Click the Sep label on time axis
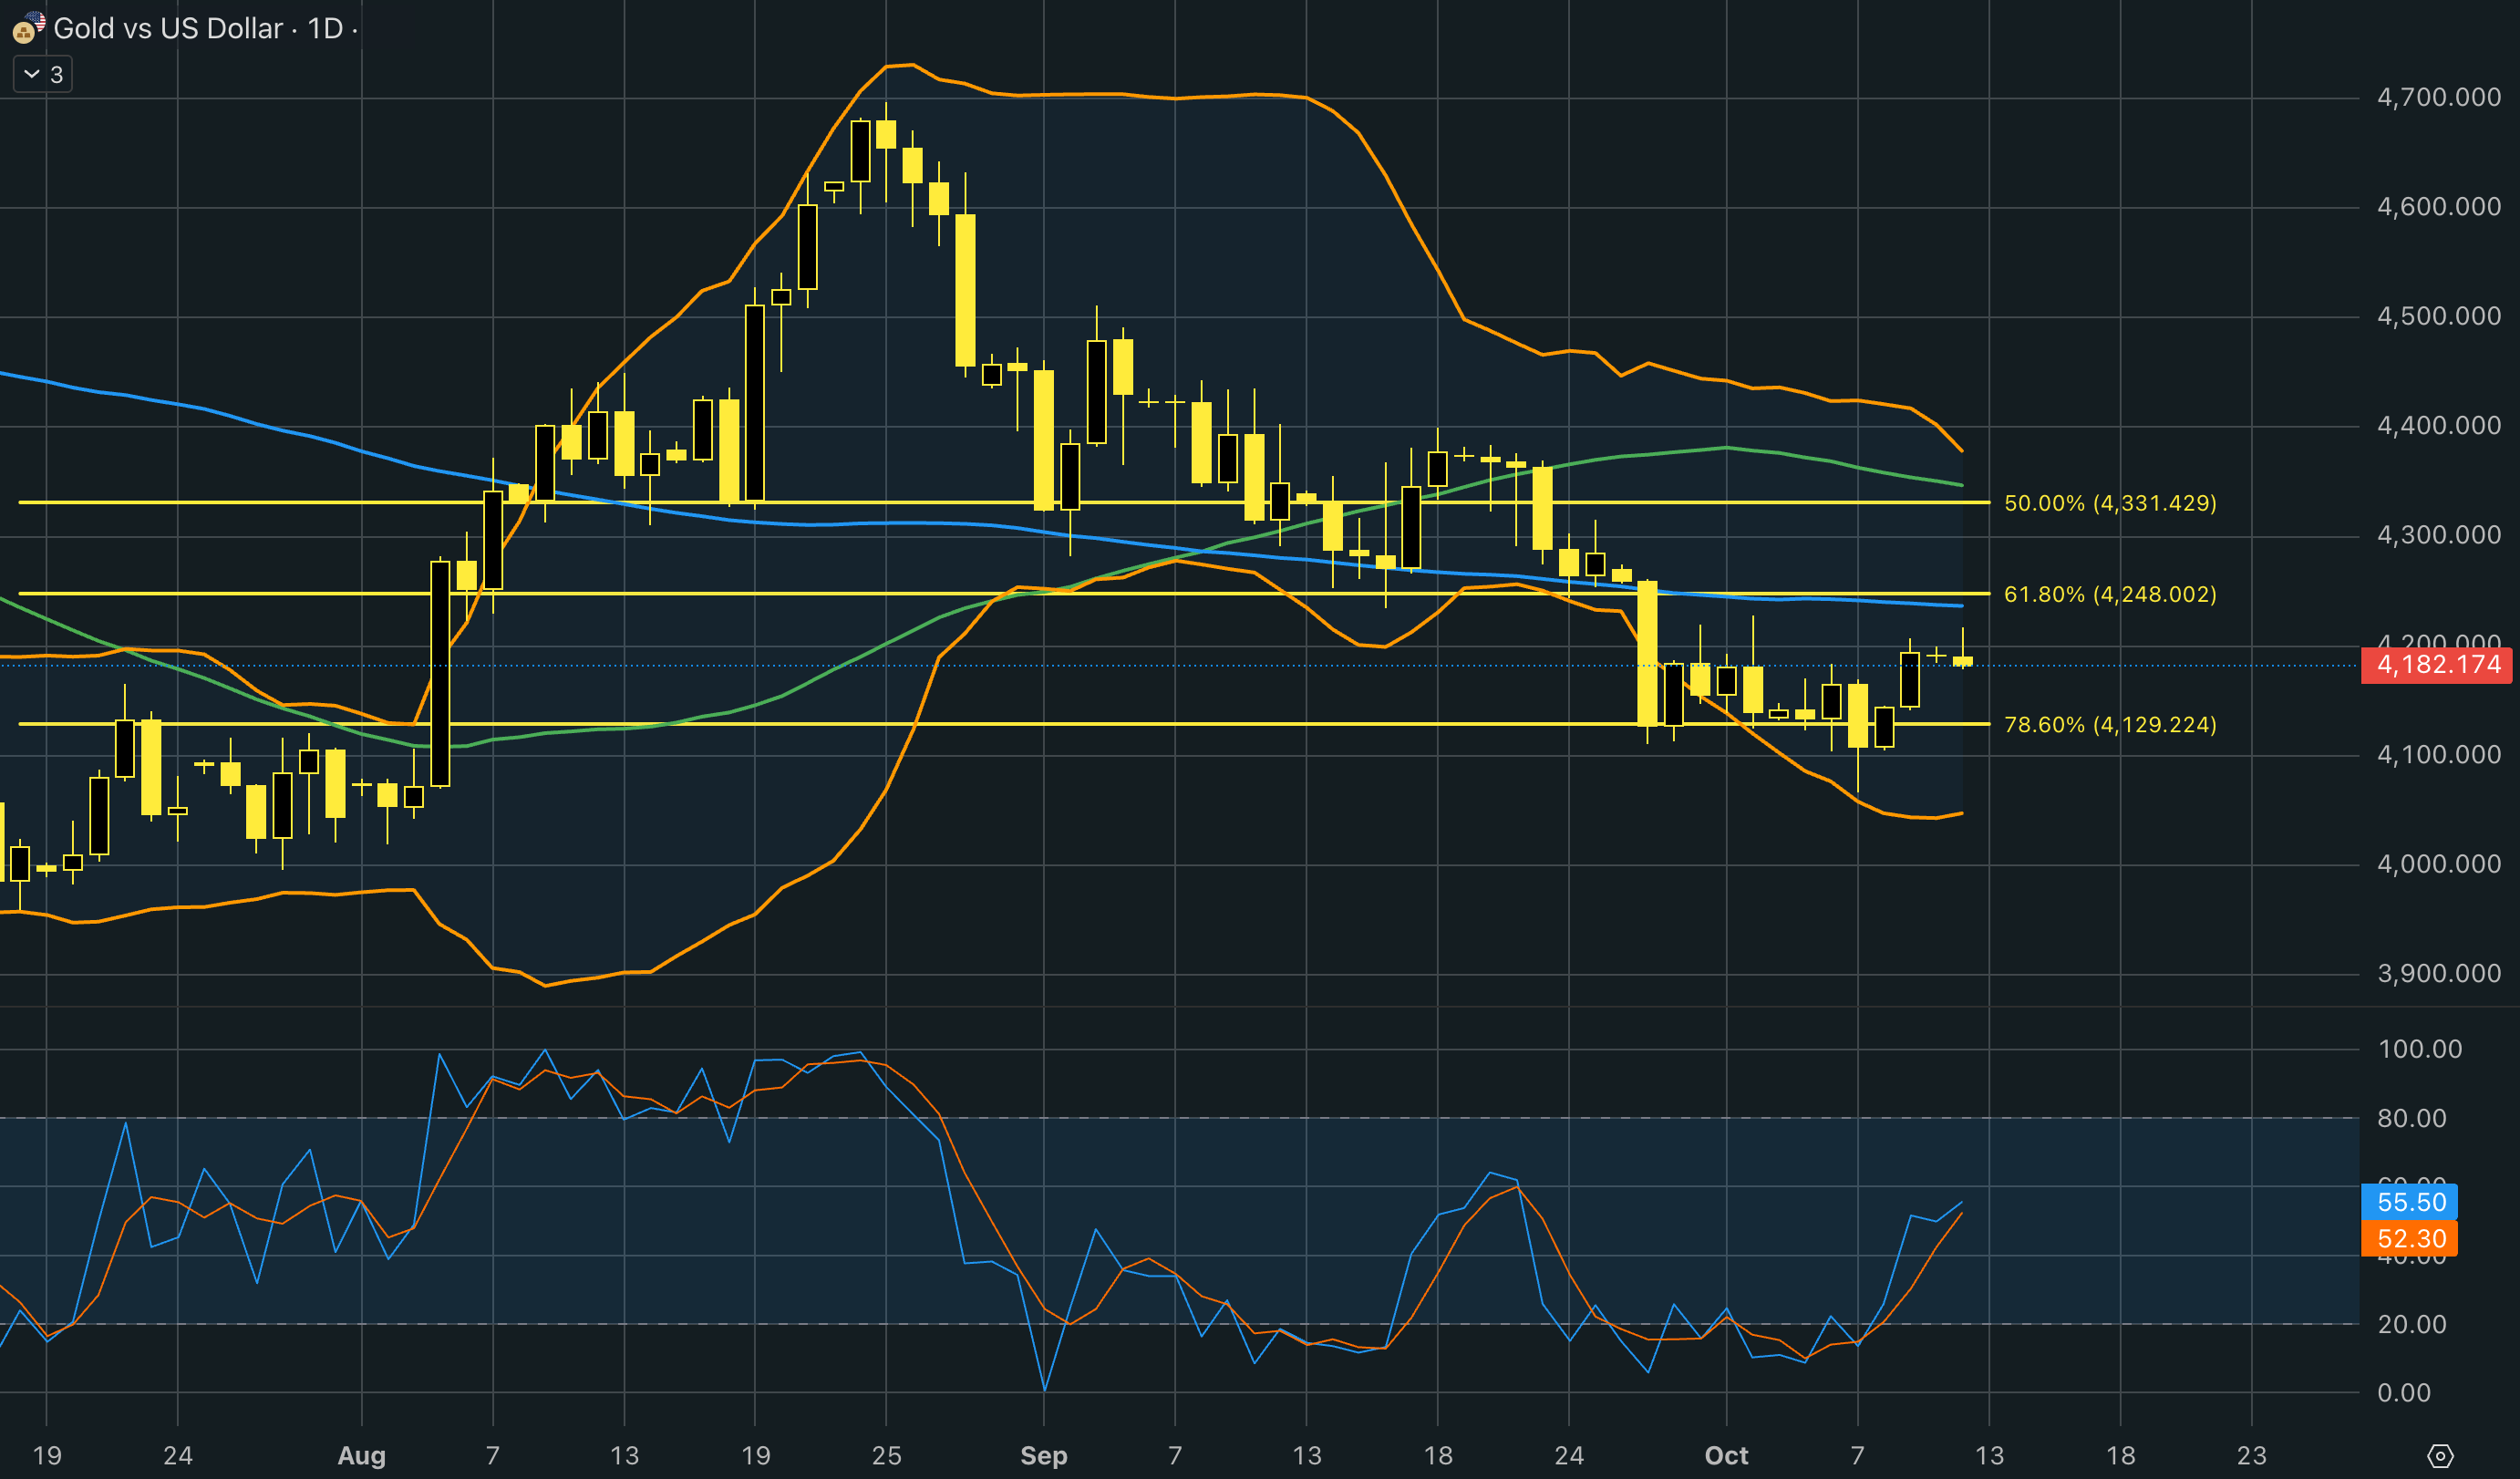Screen dimensions: 2520x1479 1043,1455
